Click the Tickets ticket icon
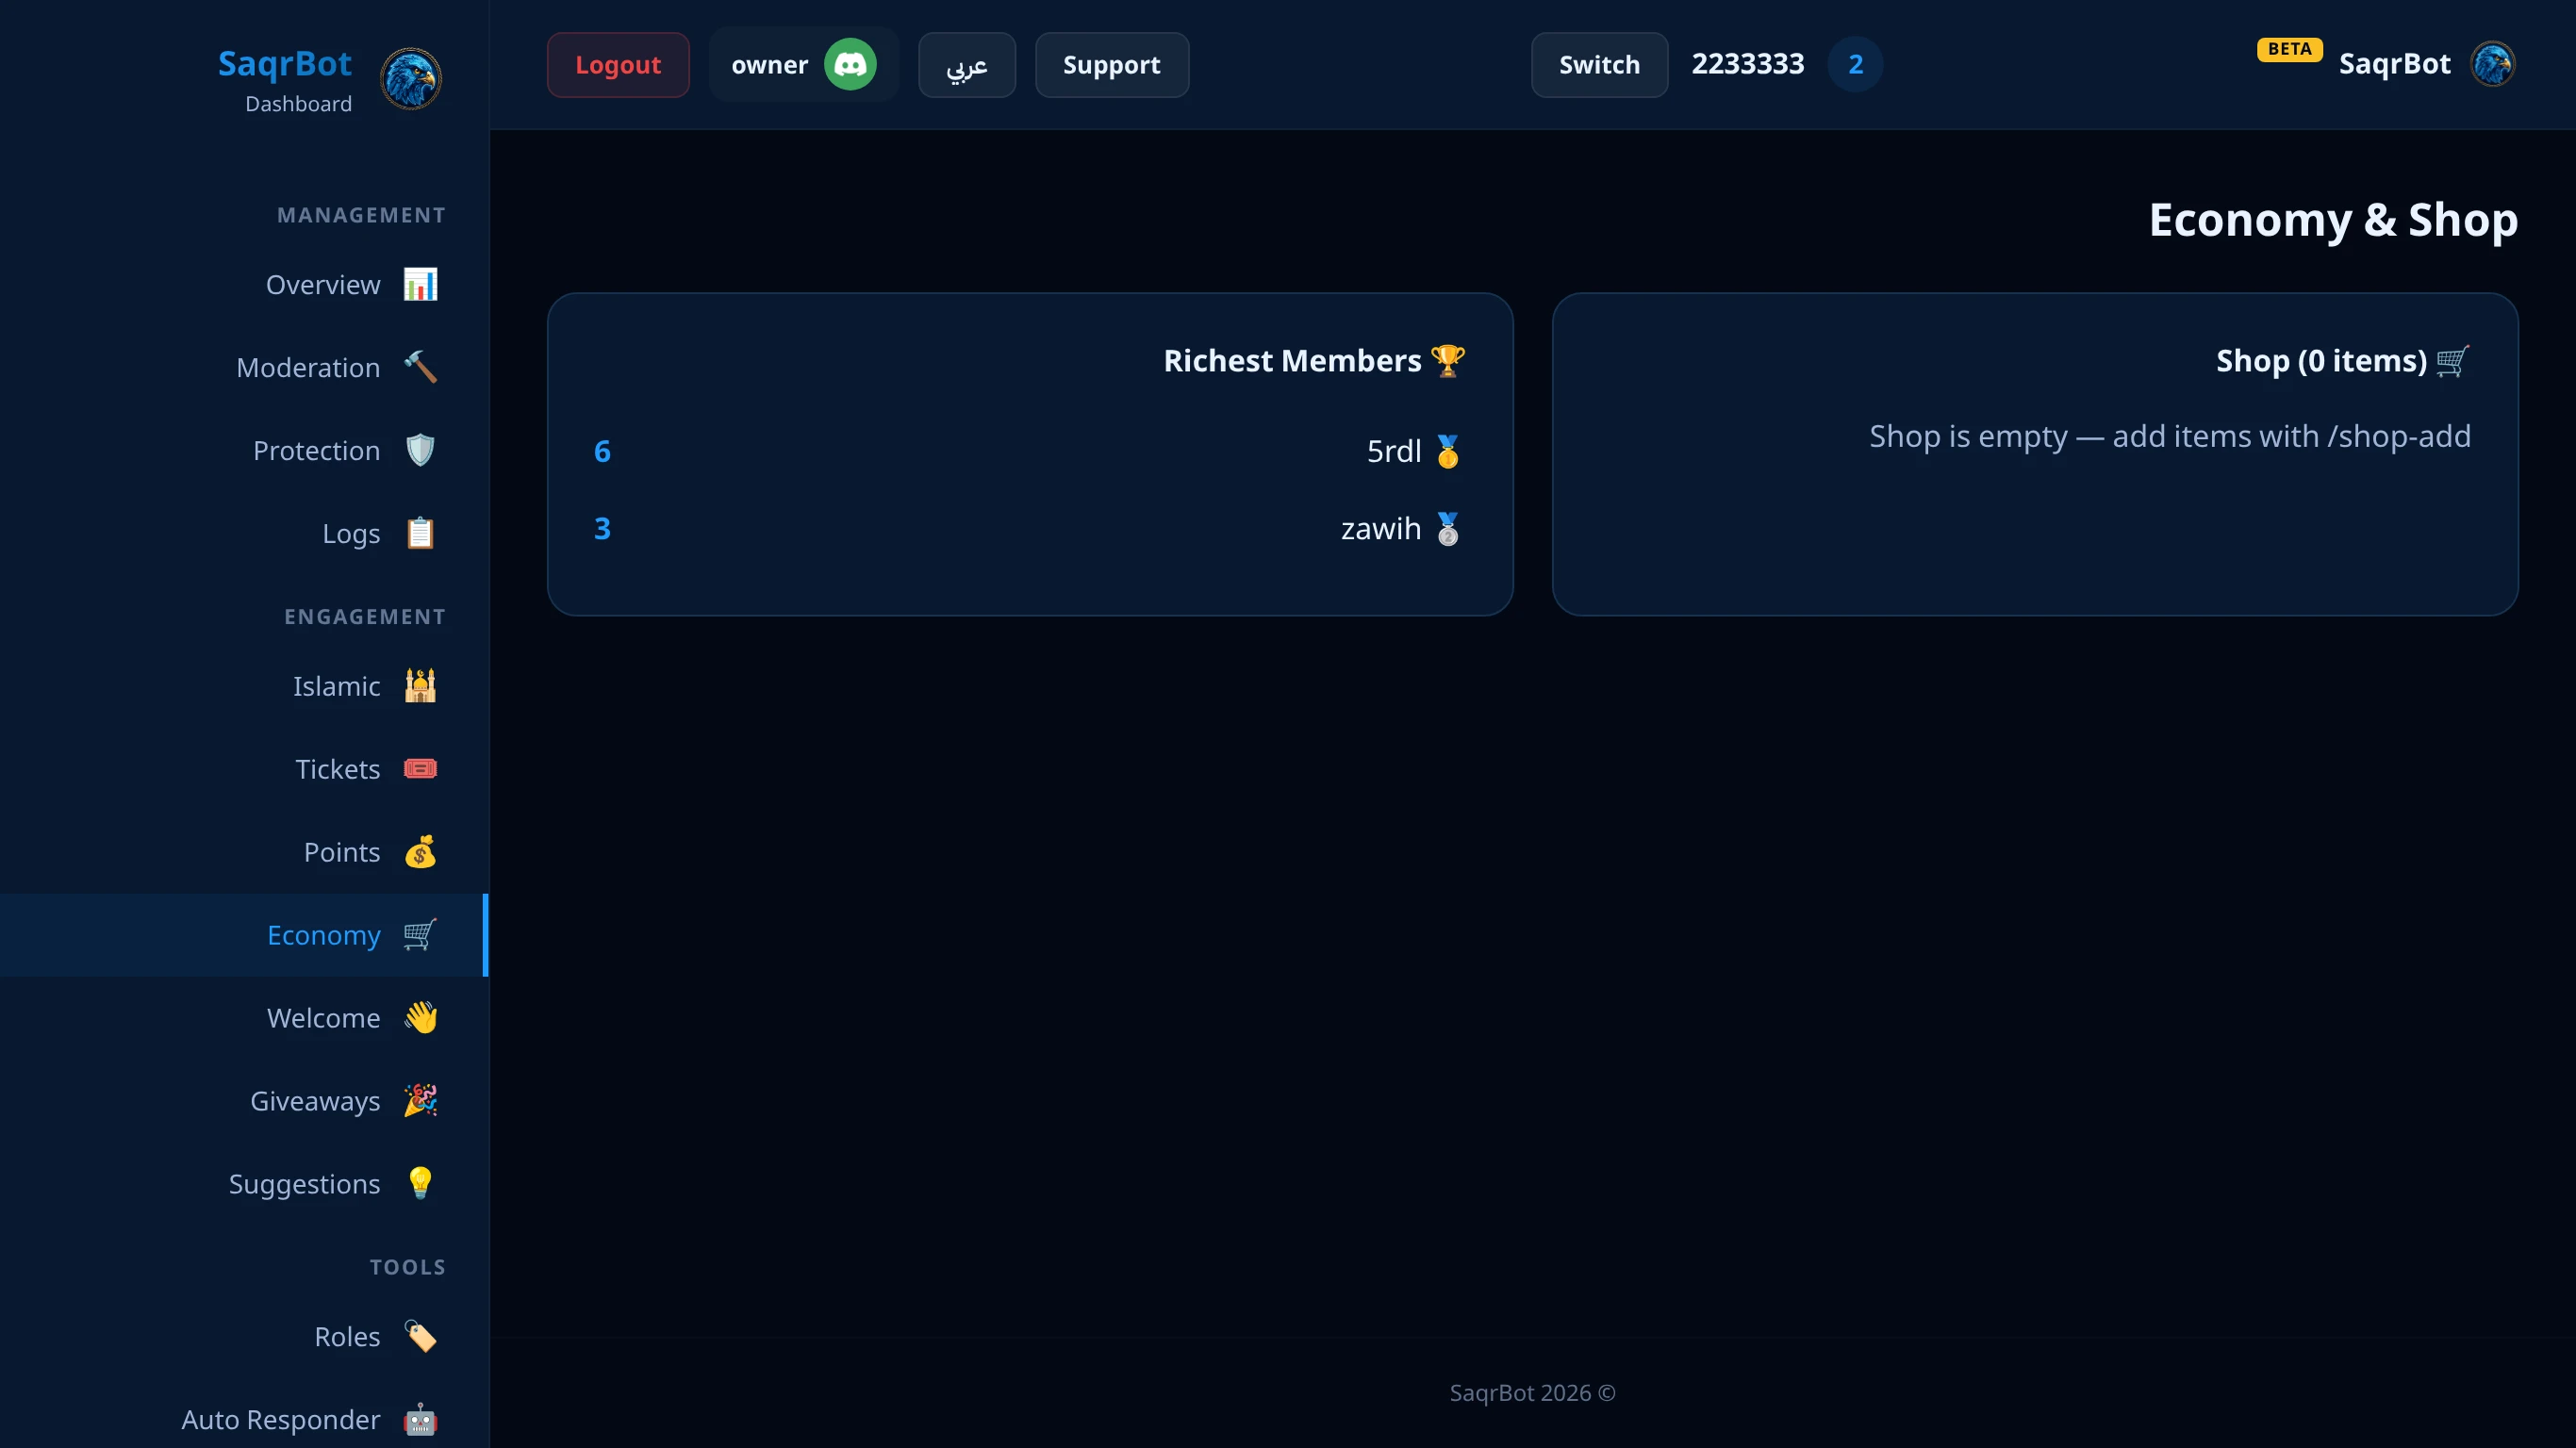2576x1448 pixels. coord(420,769)
